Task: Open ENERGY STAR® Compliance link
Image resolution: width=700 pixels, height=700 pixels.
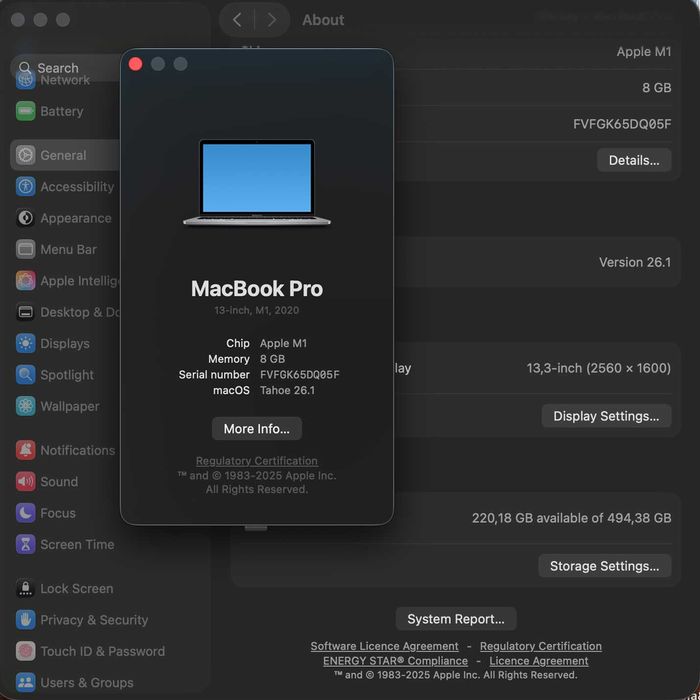Action: click(395, 661)
